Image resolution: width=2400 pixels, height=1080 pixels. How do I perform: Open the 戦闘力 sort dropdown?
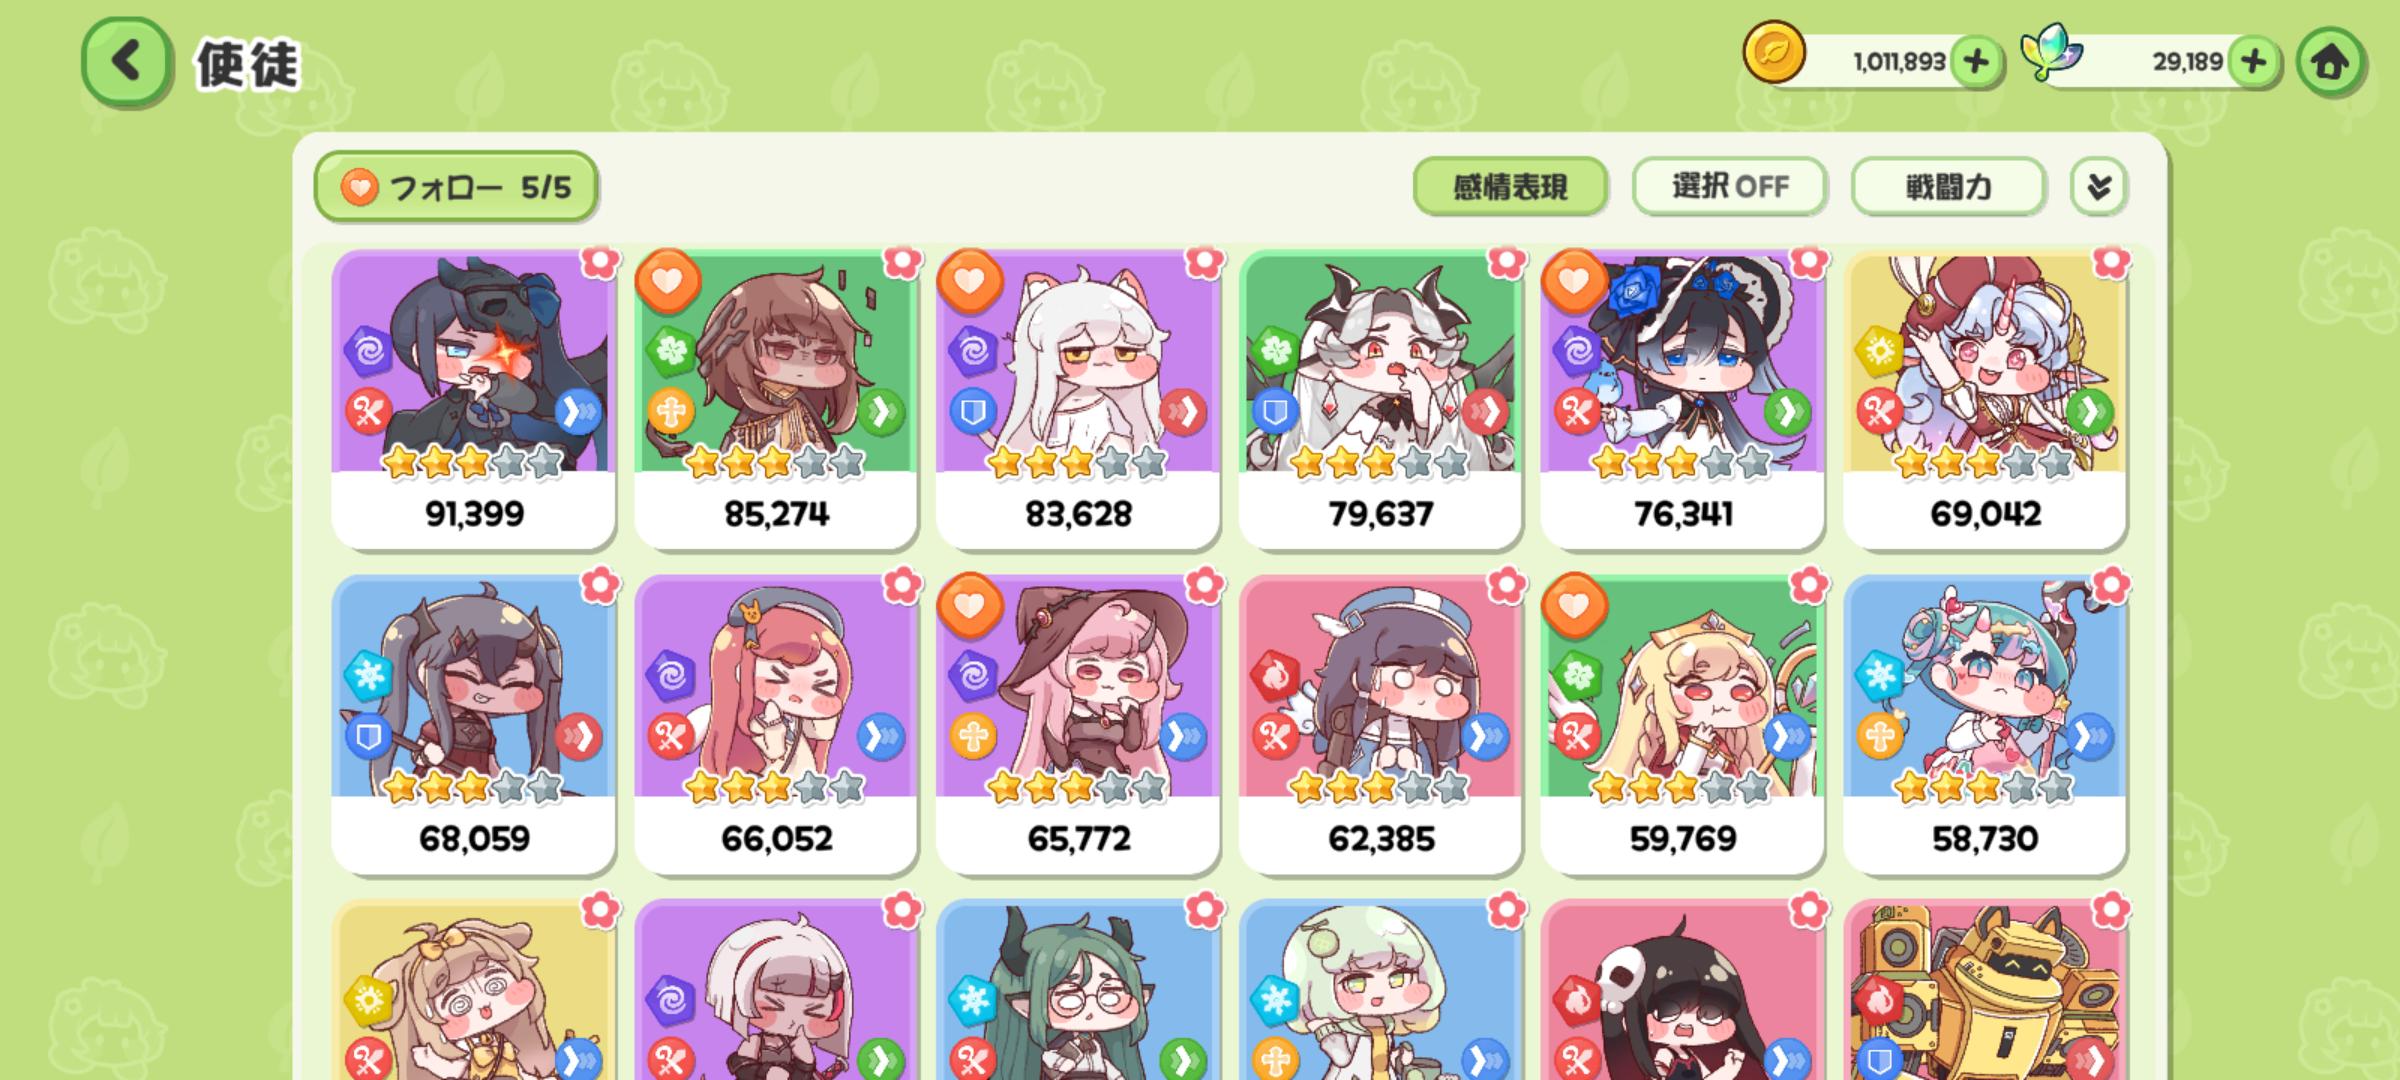pos(1947,187)
